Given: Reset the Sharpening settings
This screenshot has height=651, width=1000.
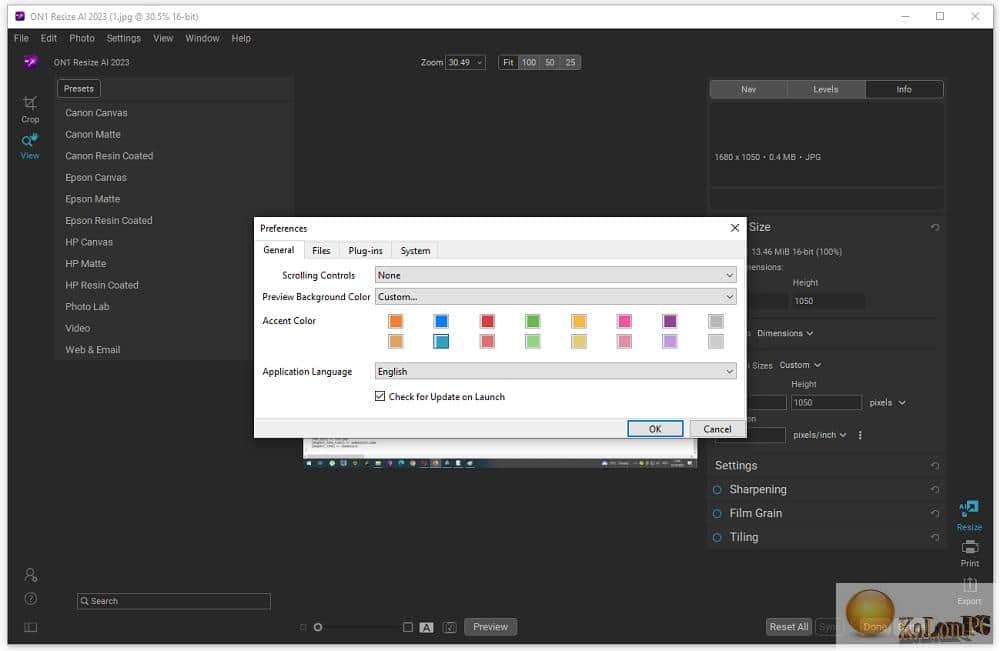Looking at the screenshot, I should 935,490.
